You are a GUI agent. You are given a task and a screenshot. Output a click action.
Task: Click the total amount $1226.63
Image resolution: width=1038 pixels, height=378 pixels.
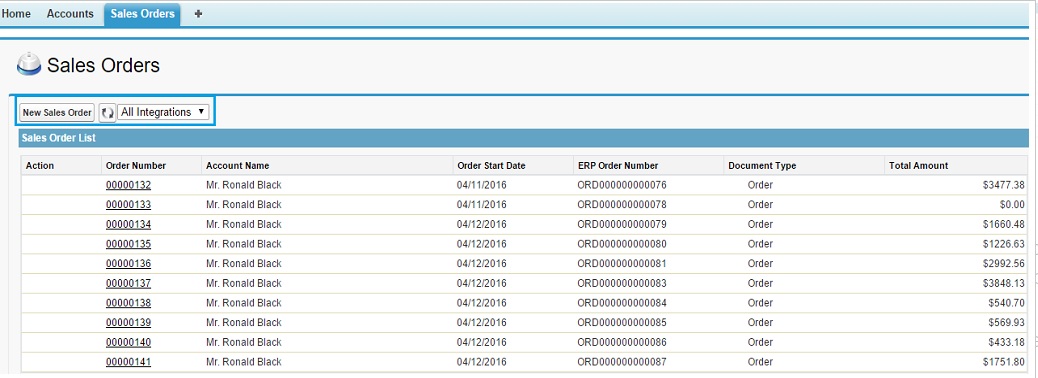1004,244
